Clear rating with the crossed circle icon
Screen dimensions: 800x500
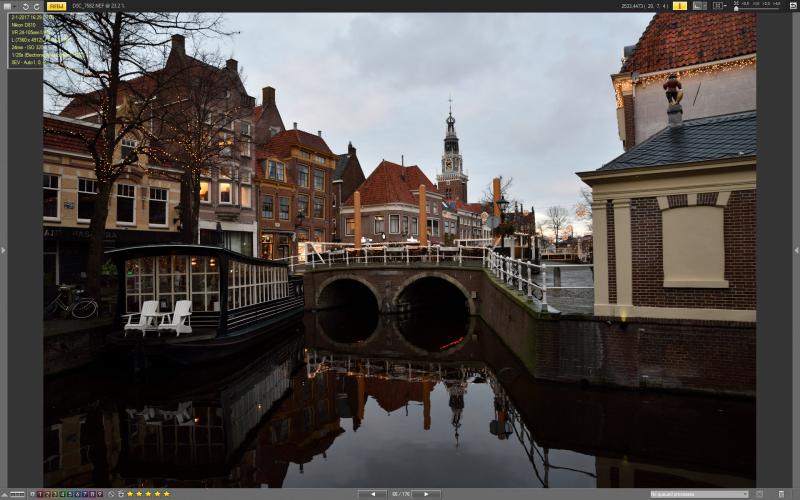(111, 494)
